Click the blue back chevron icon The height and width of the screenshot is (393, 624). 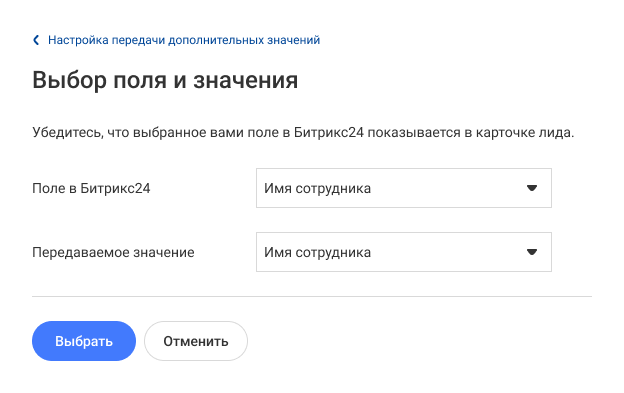click(36, 40)
